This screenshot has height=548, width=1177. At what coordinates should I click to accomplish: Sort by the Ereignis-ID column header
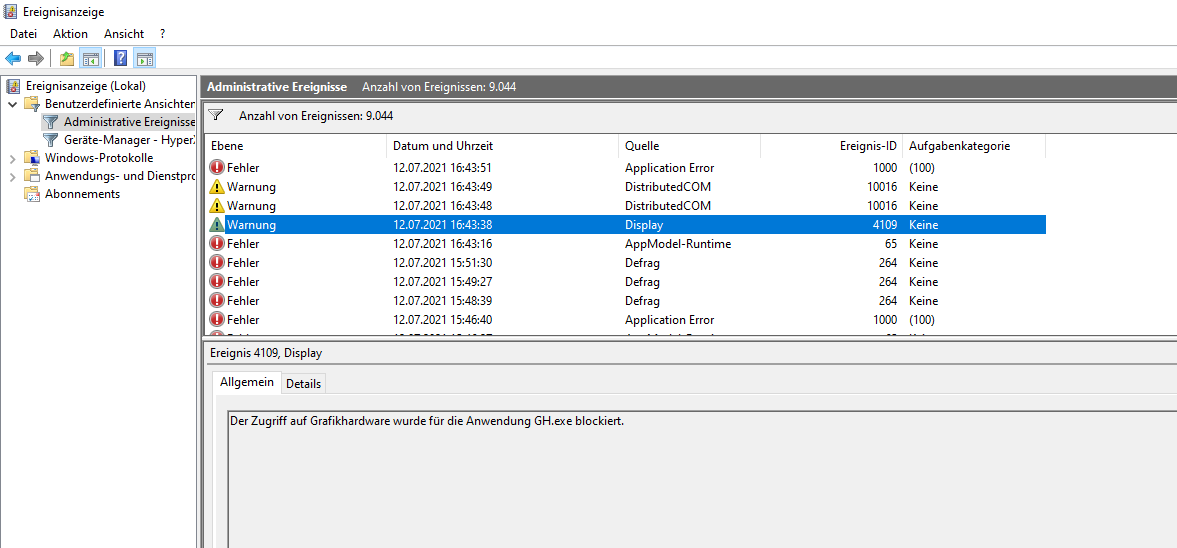click(831, 146)
